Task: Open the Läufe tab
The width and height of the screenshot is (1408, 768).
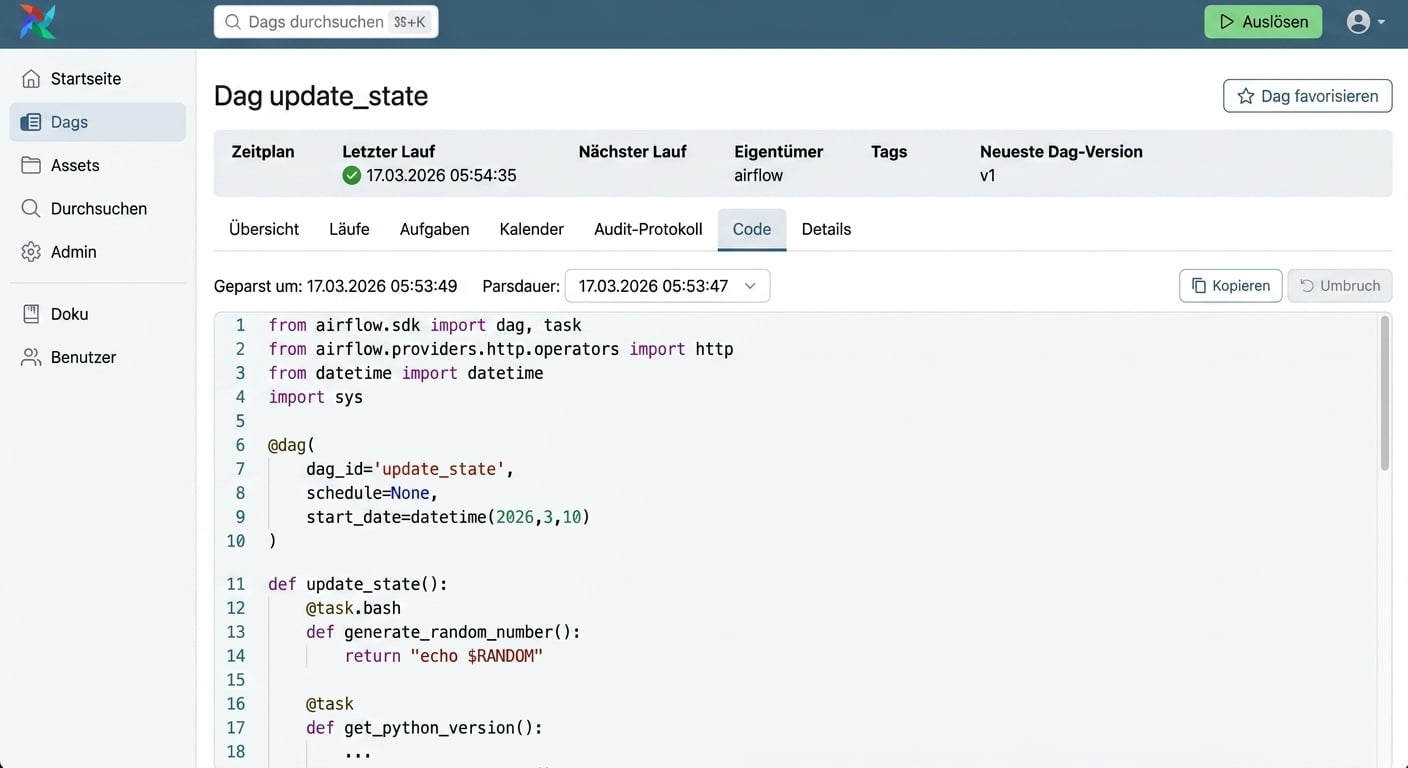Action: (349, 229)
